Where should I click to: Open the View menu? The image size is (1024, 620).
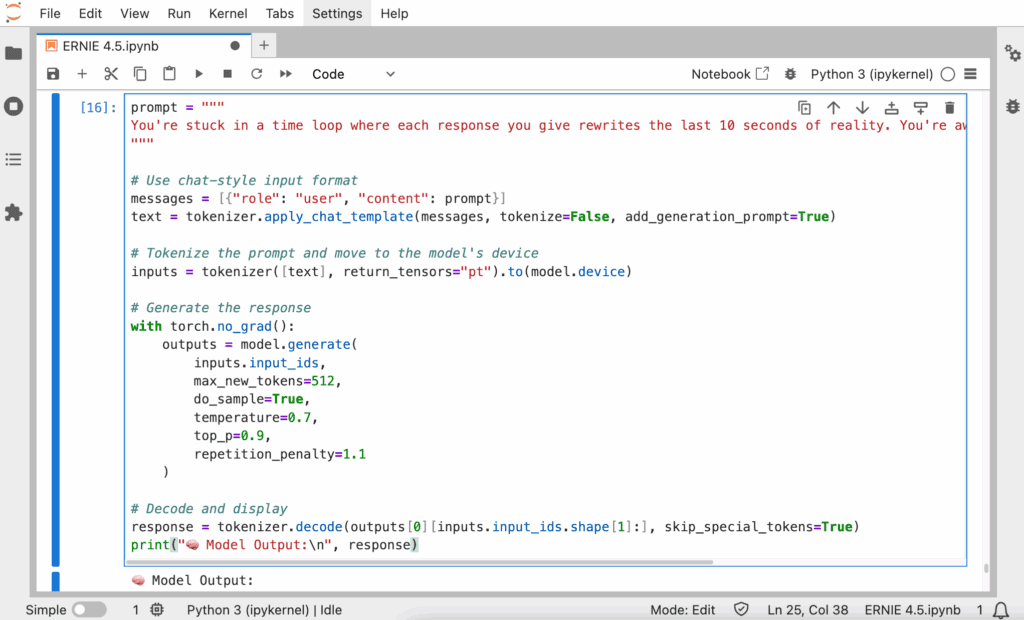click(x=135, y=13)
